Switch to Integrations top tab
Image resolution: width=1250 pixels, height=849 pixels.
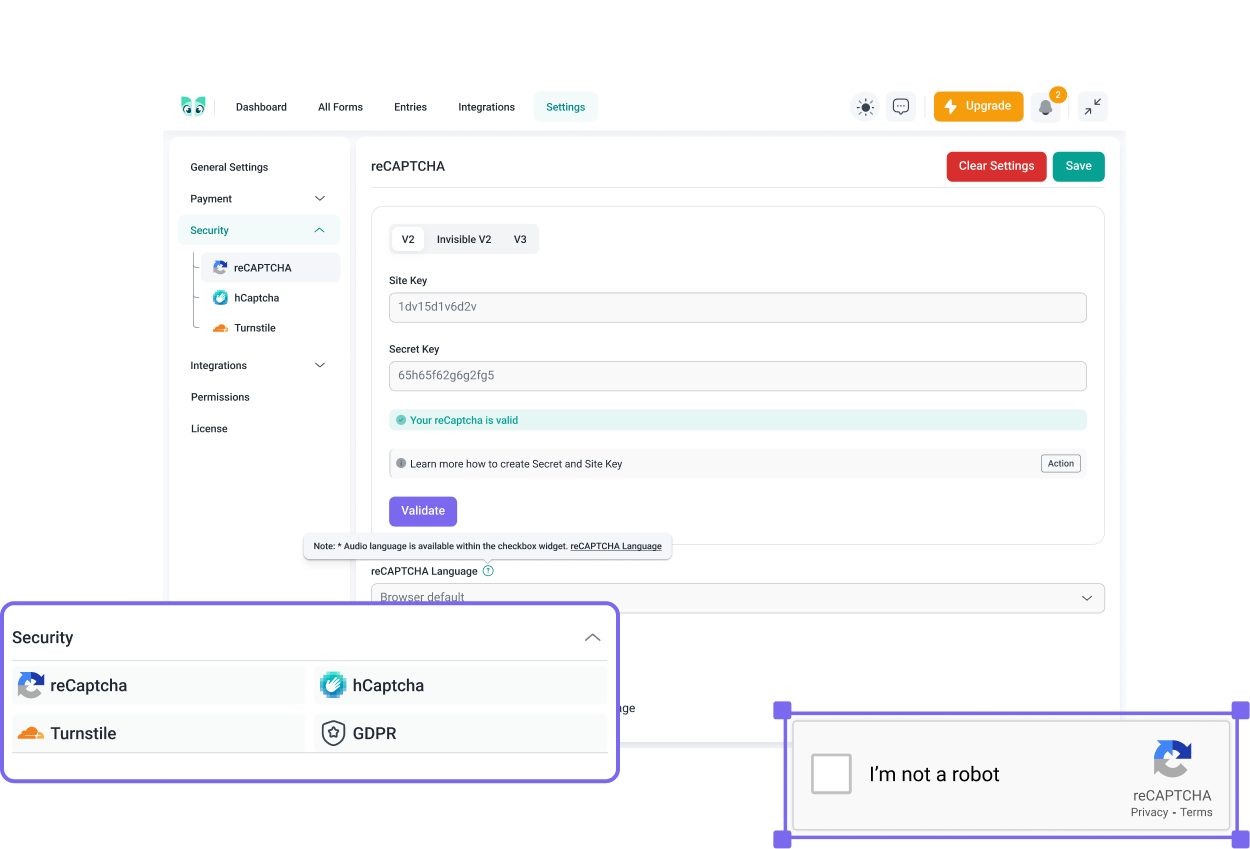487,107
